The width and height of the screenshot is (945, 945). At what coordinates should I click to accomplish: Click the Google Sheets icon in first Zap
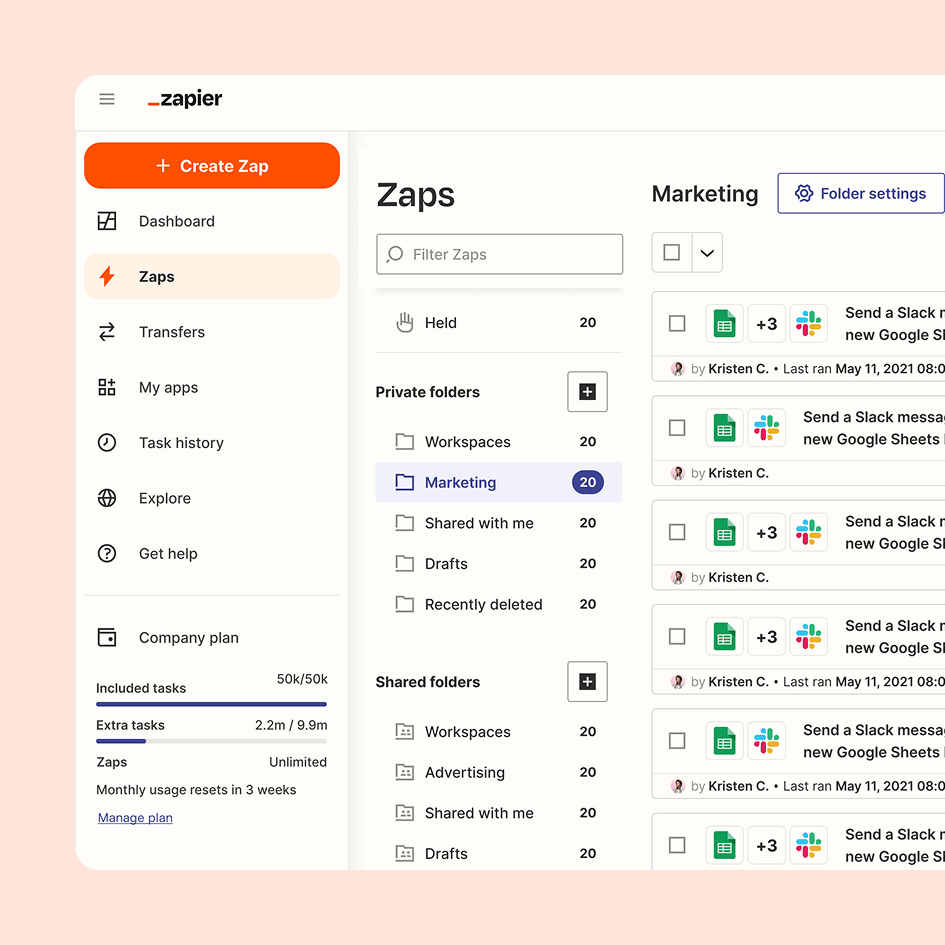tap(724, 324)
